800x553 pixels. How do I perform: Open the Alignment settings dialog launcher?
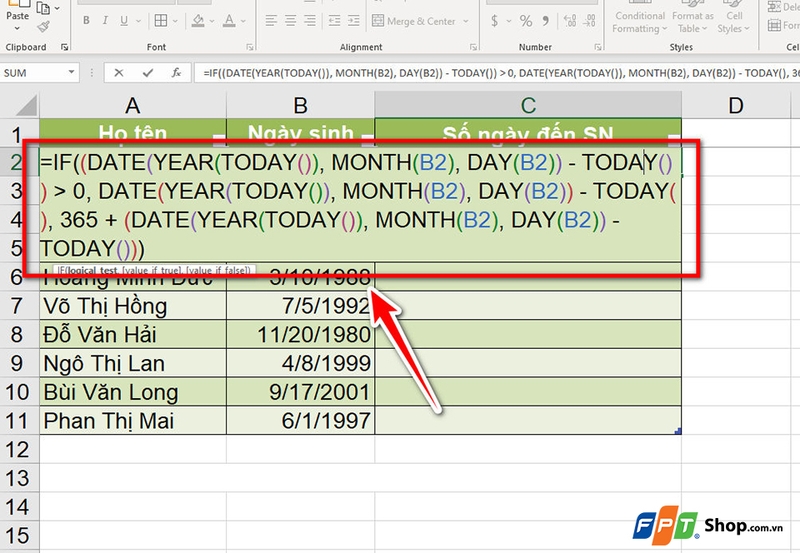[473, 47]
